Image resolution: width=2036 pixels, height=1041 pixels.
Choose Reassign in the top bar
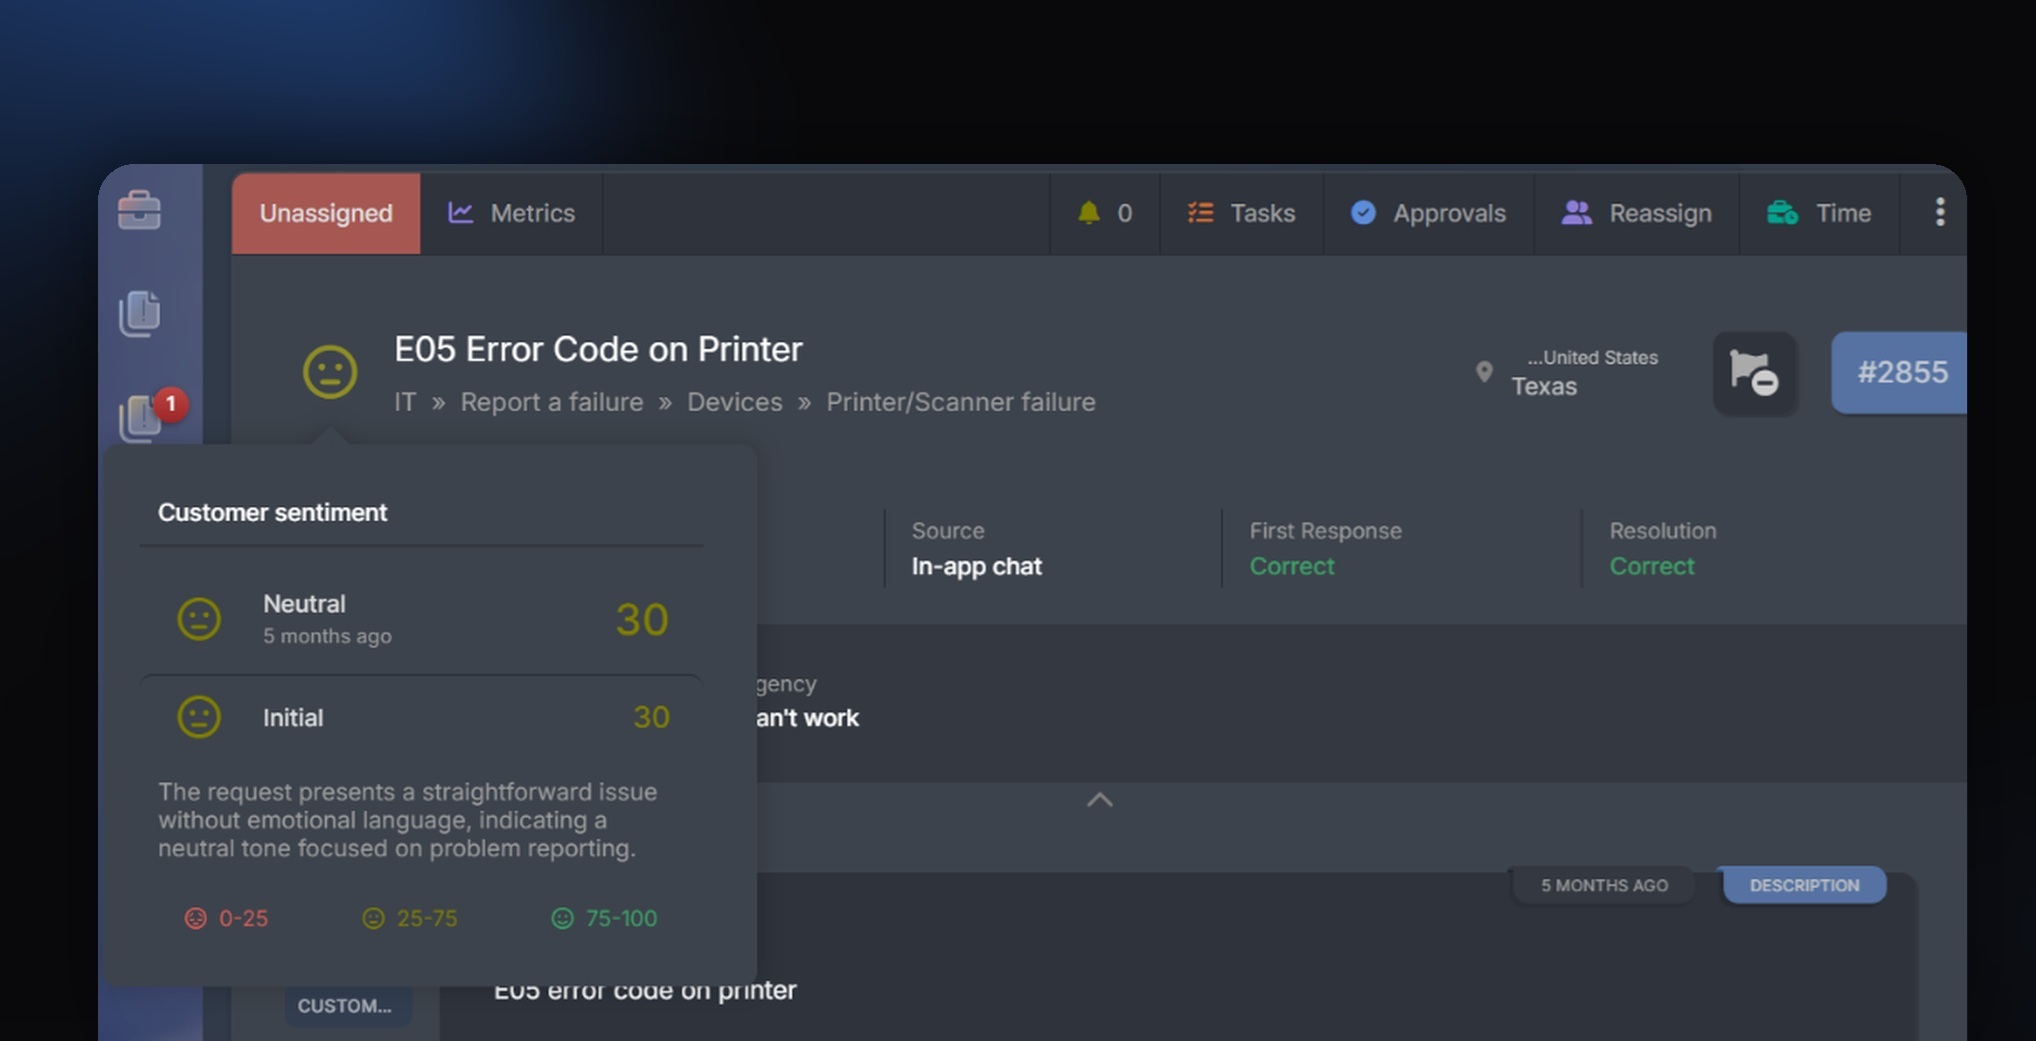click(x=1636, y=213)
